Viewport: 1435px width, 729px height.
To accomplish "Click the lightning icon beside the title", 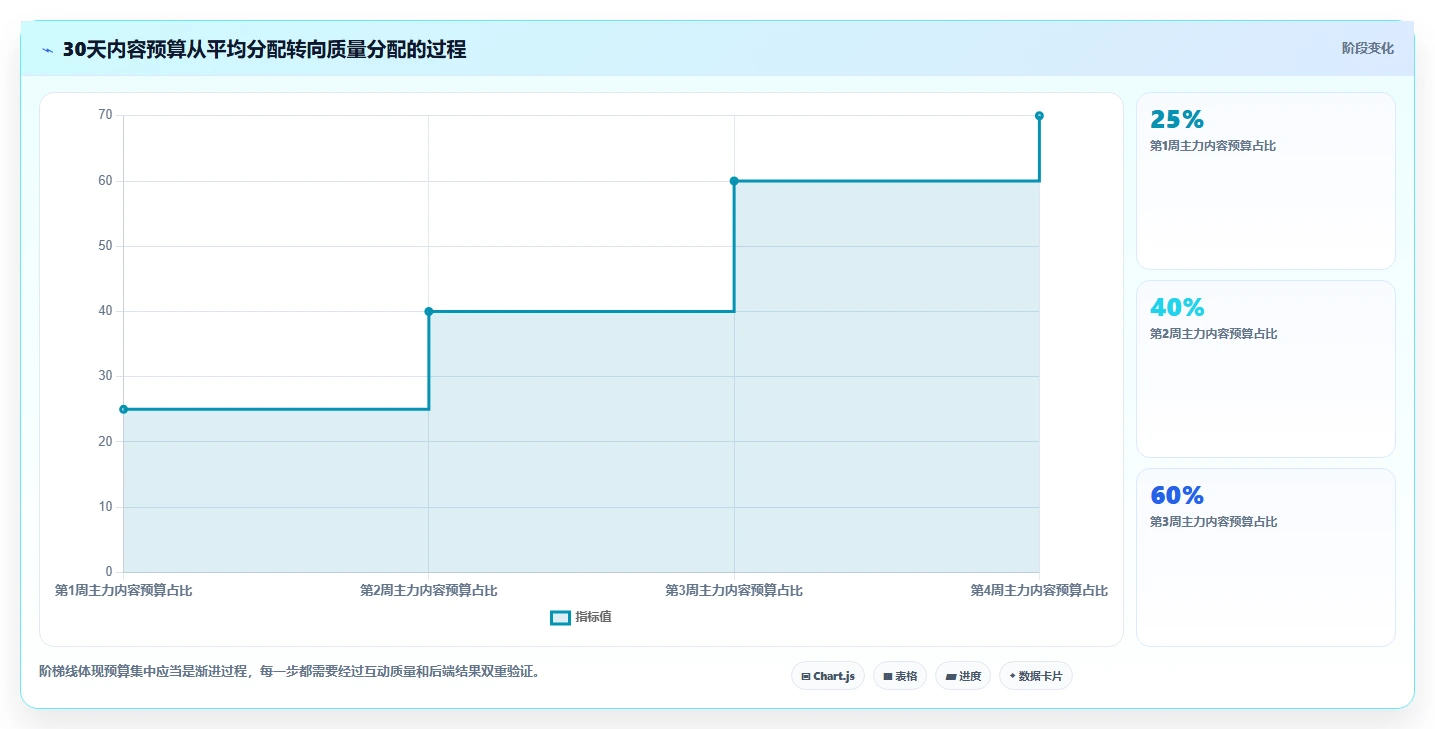I will pos(48,50).
